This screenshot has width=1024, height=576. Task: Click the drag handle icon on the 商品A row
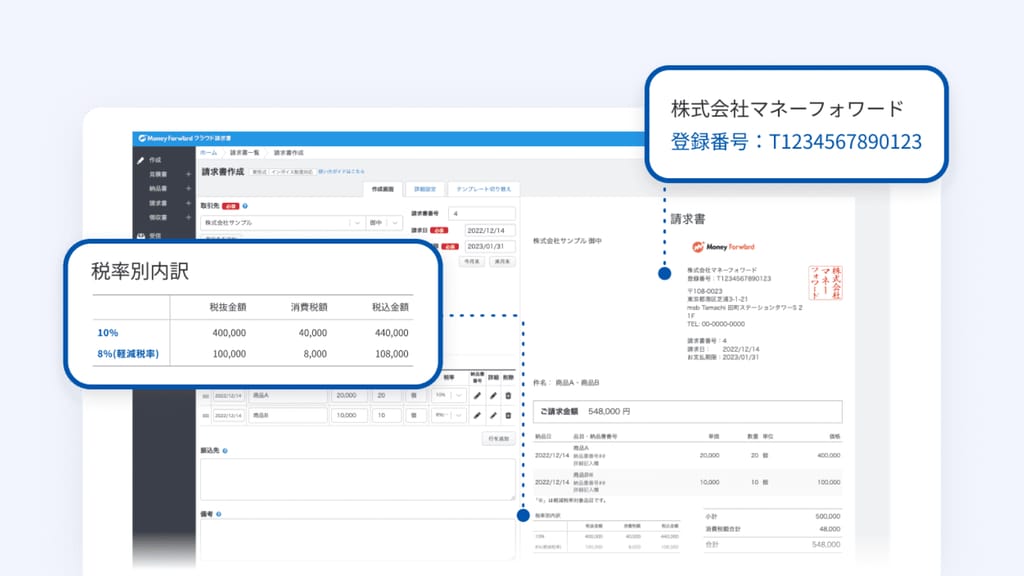click(208, 396)
